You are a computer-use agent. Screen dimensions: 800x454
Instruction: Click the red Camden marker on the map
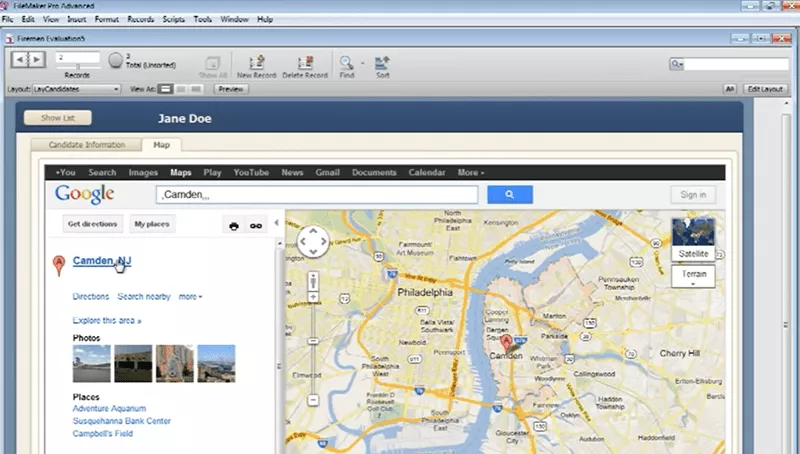coord(506,342)
